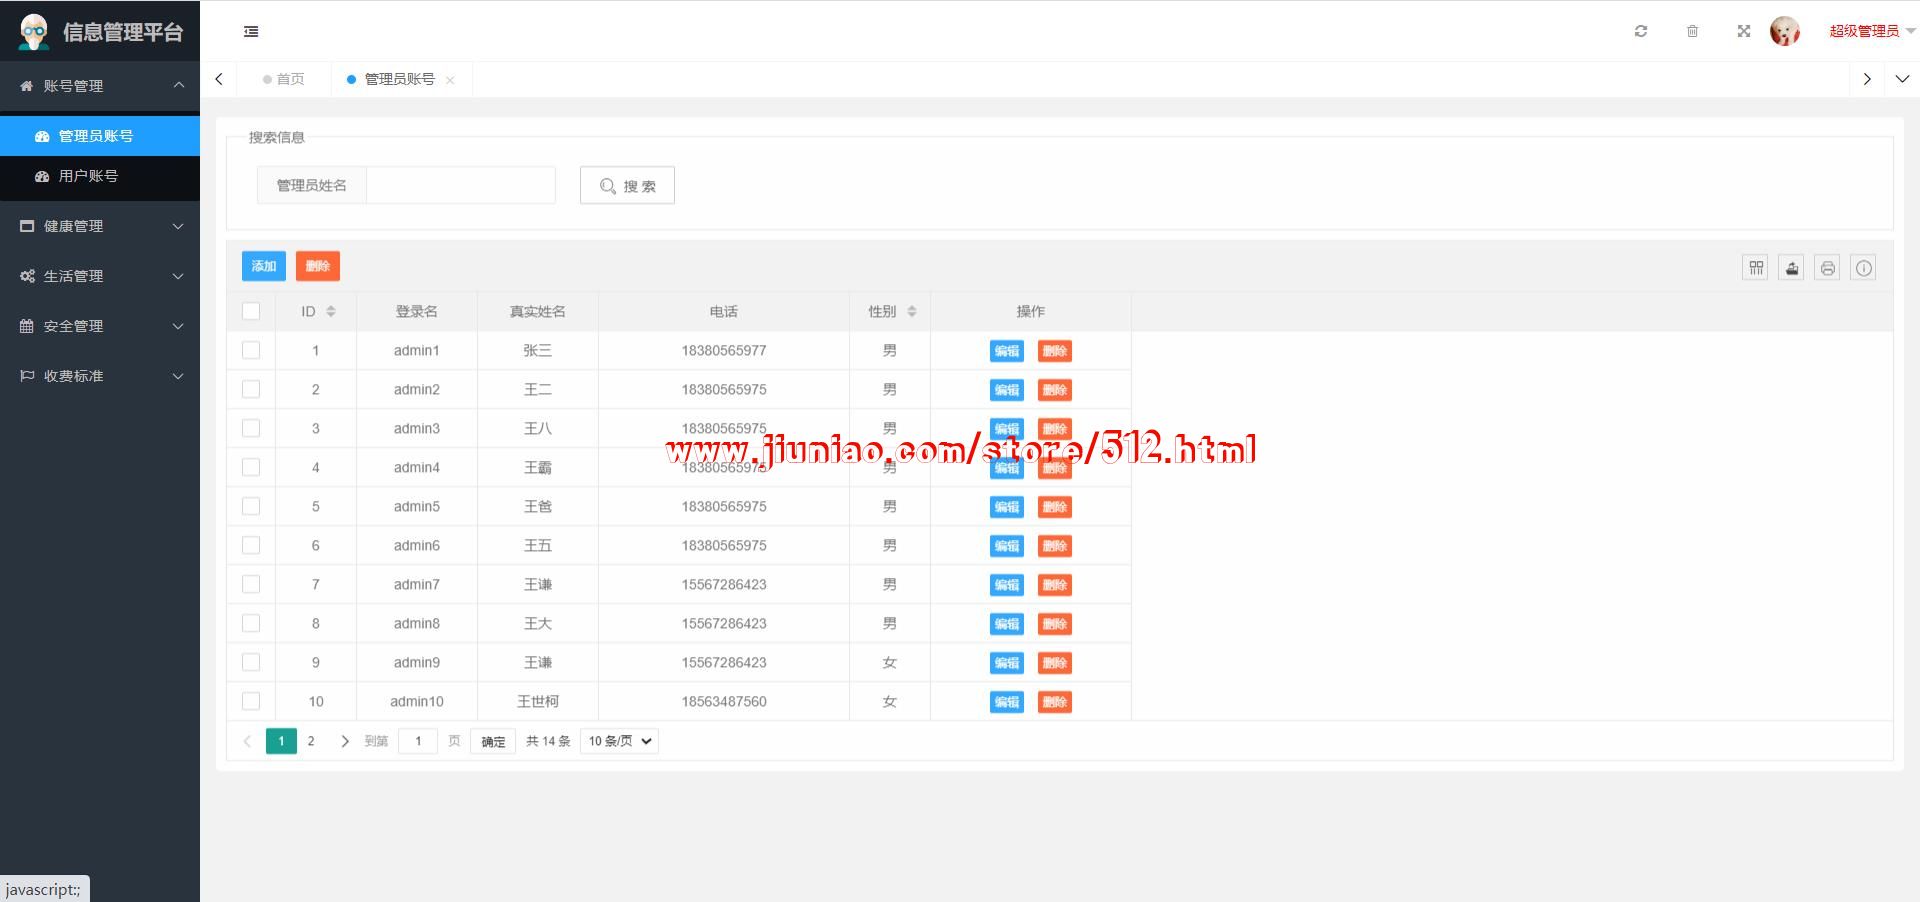This screenshot has height=902, width=1920.
Task: Expand the 健康管理 menu
Action: pos(100,226)
